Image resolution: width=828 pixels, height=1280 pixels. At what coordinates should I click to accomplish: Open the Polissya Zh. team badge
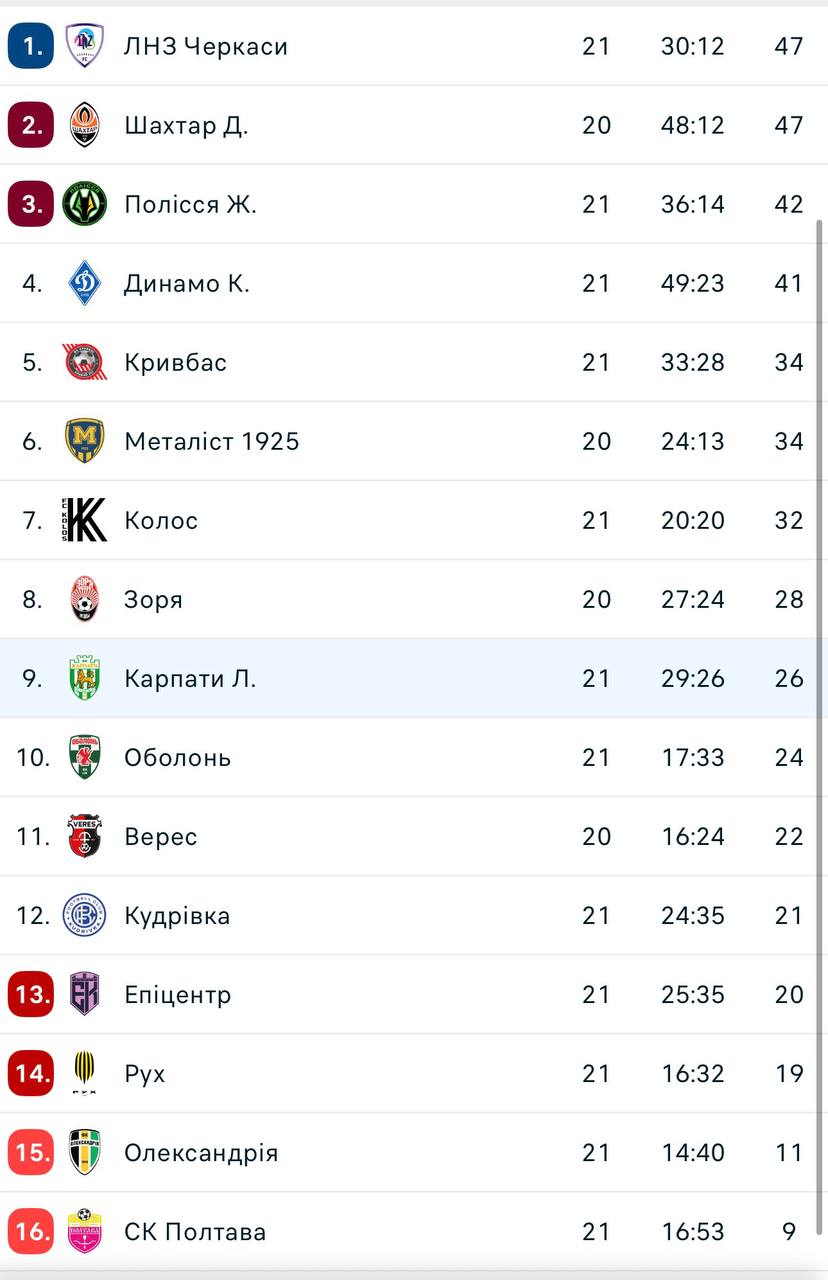point(84,204)
